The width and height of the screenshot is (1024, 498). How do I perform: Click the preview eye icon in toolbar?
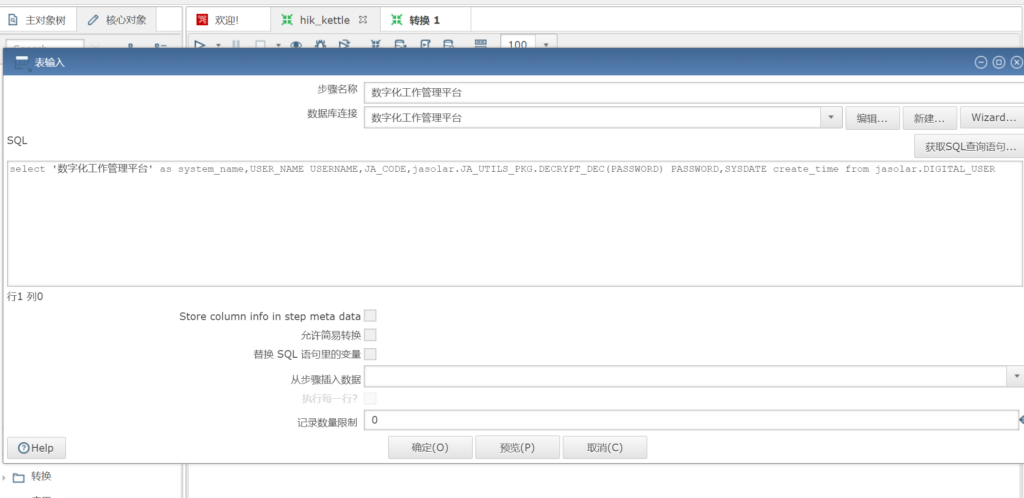[x=296, y=44]
